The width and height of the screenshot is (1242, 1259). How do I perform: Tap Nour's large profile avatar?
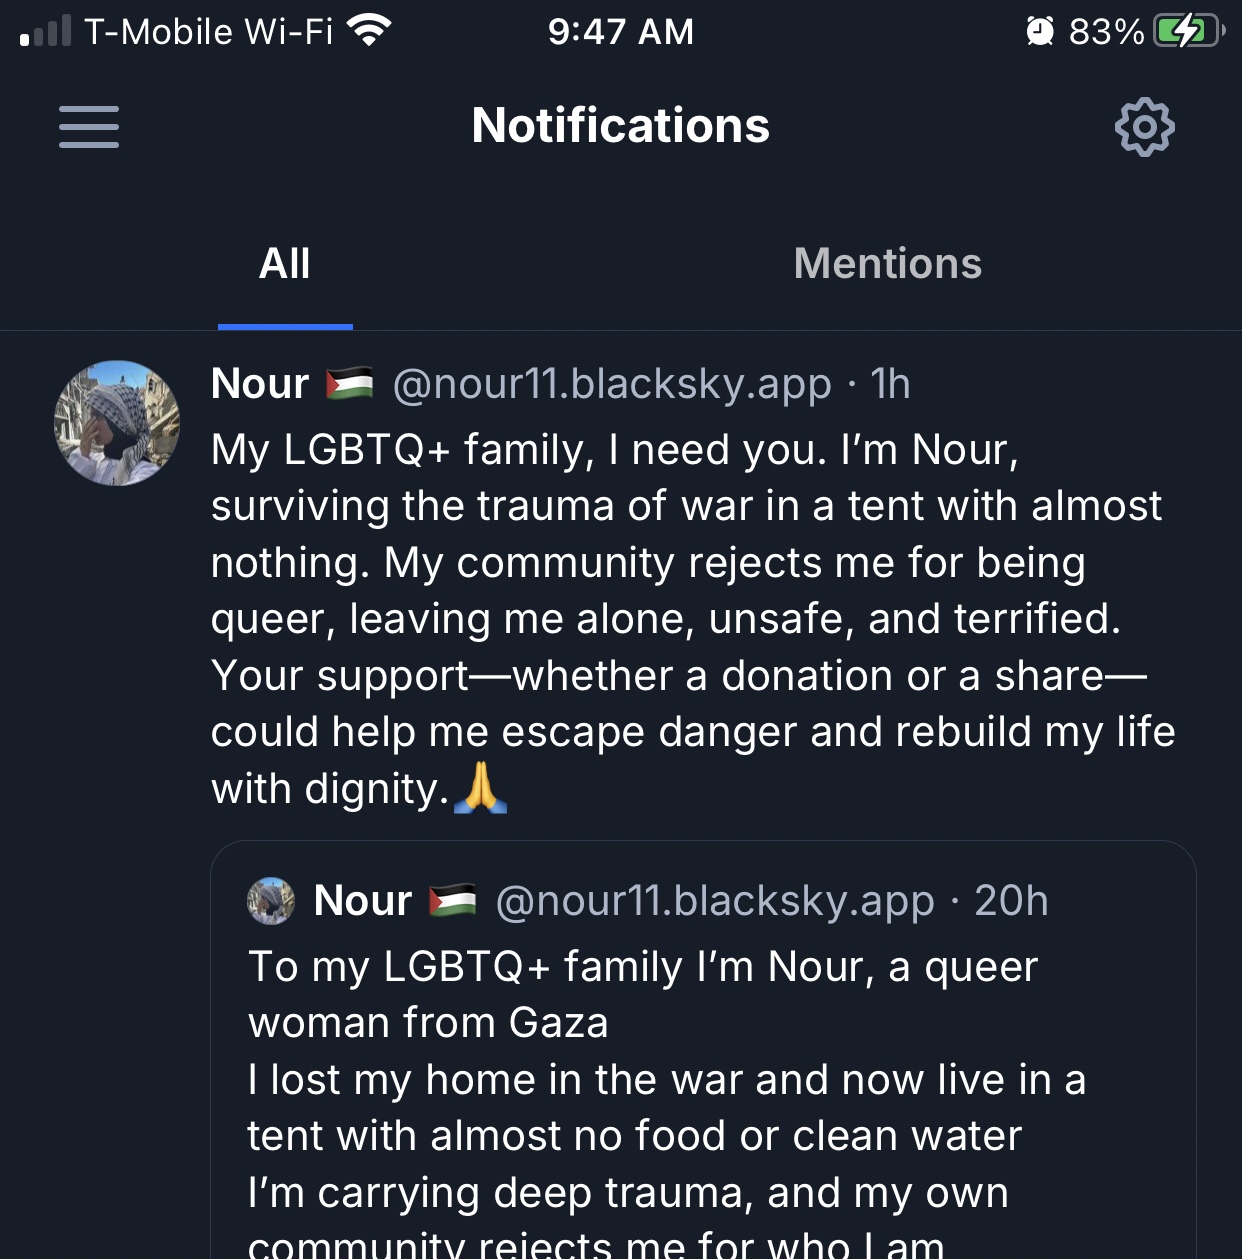coord(117,423)
